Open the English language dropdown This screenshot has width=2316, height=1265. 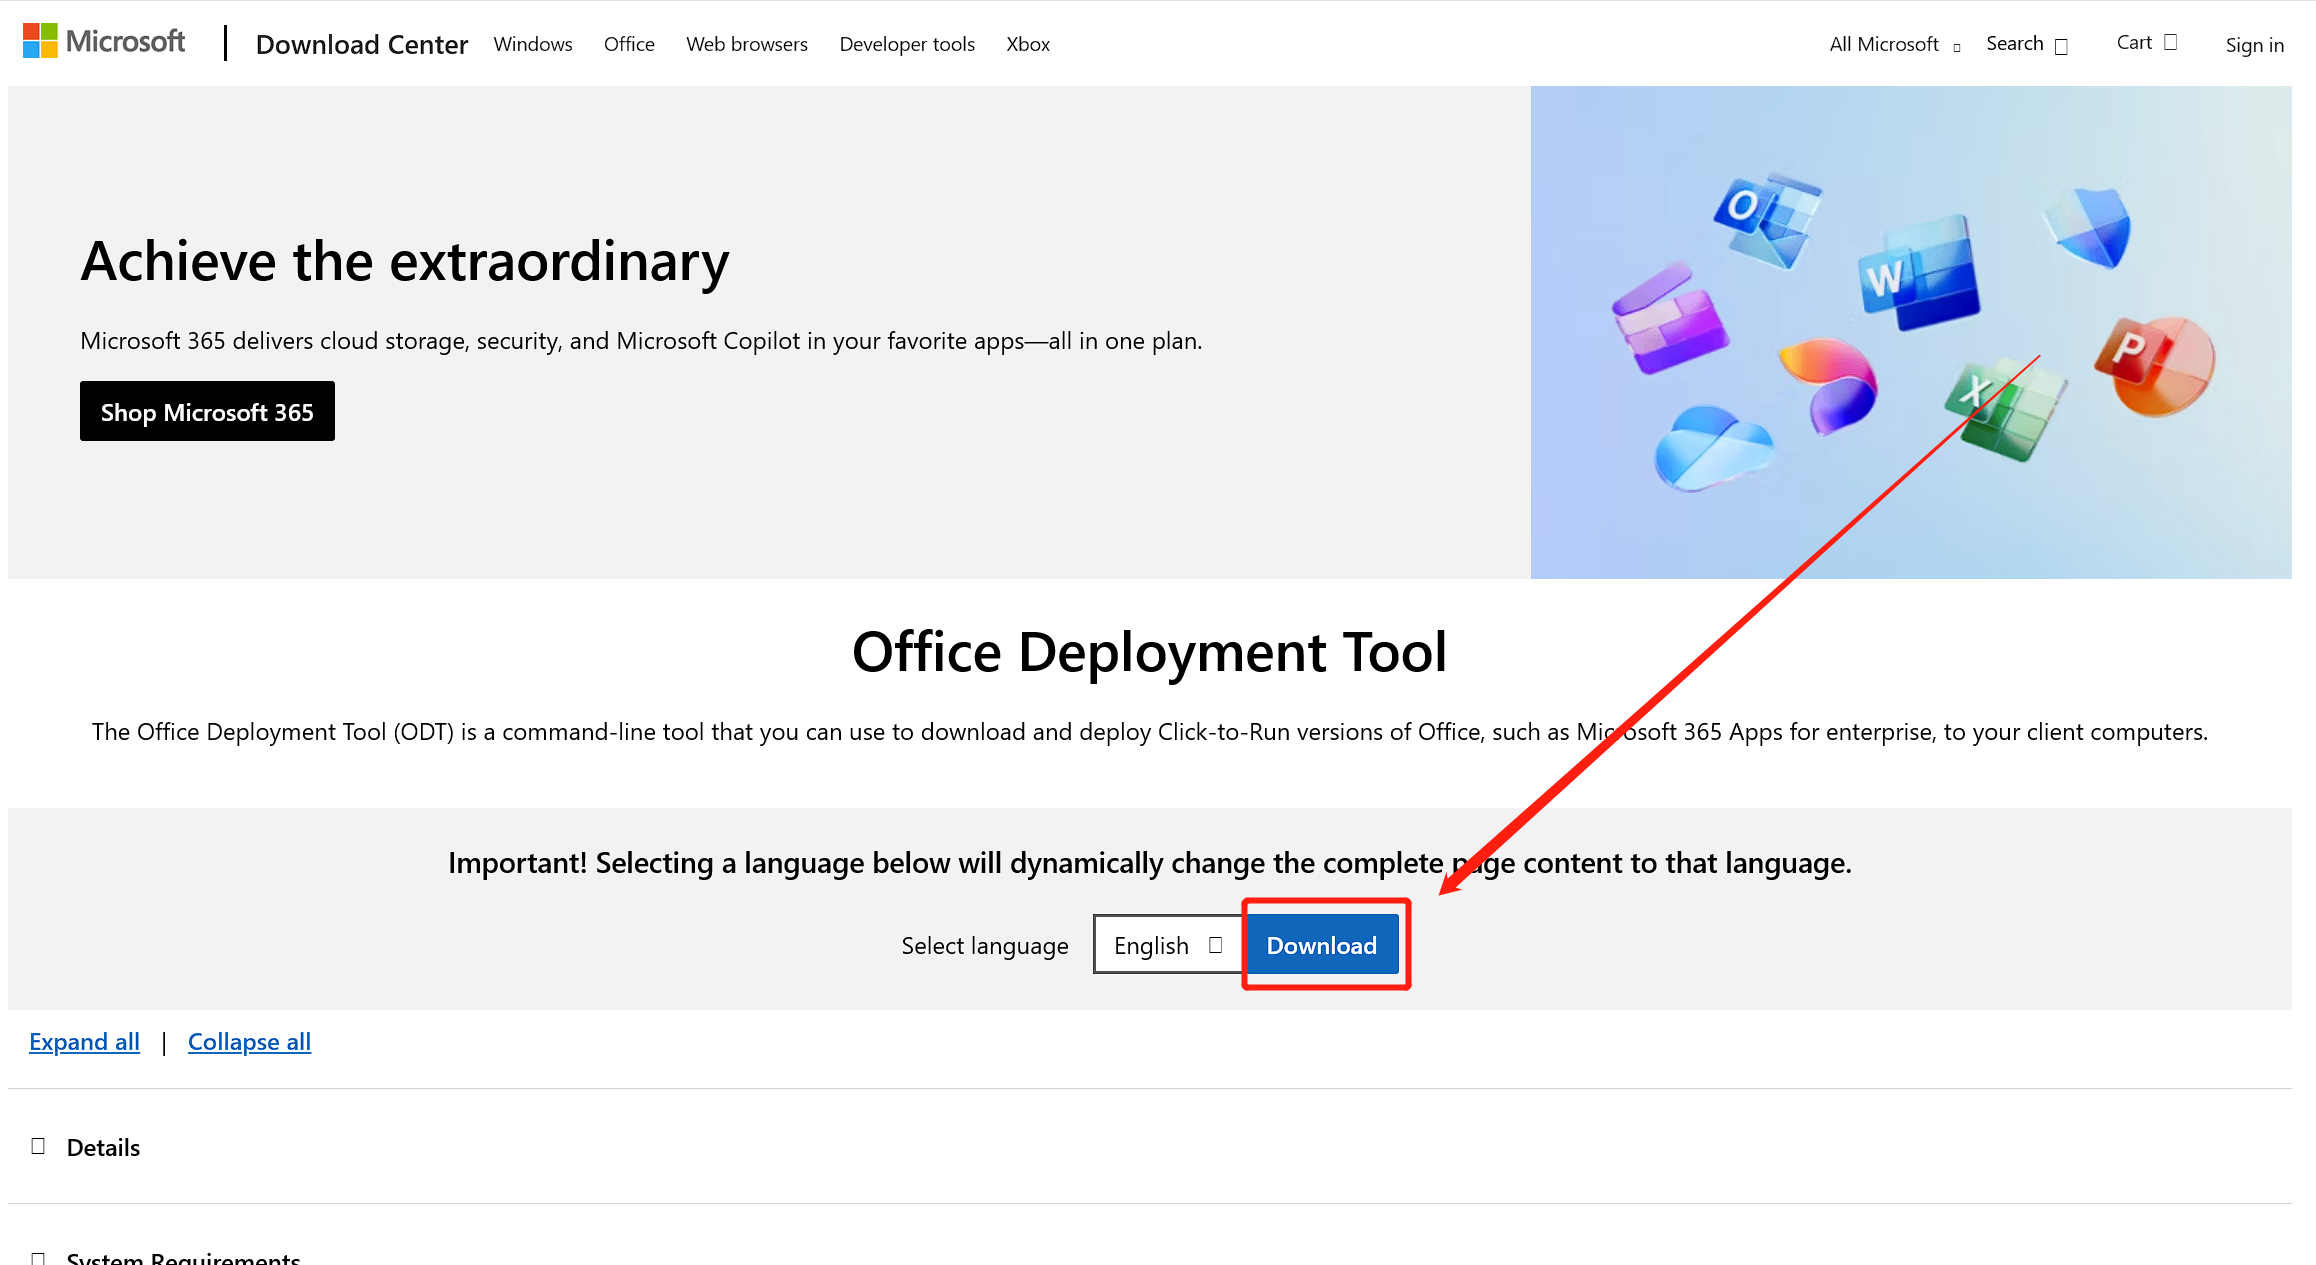(x=1168, y=944)
